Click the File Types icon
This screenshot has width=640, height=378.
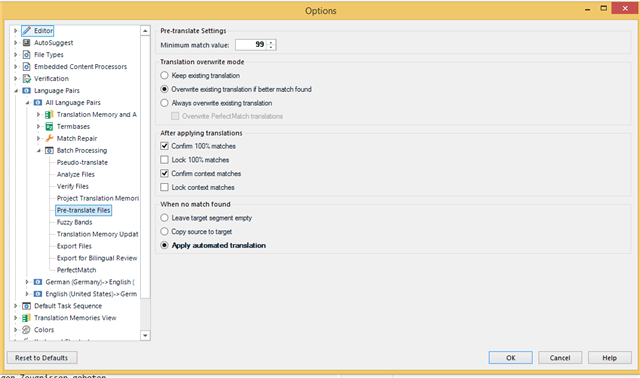click(x=27, y=55)
